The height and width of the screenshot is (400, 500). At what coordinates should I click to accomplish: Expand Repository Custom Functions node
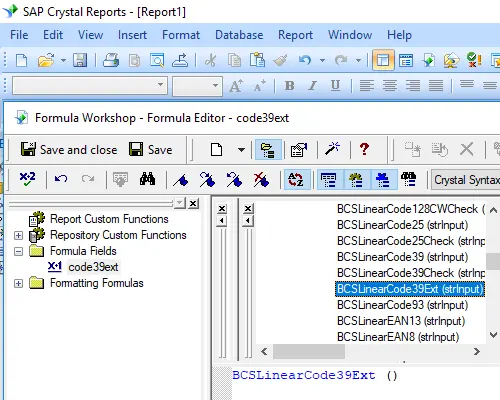(x=18, y=235)
